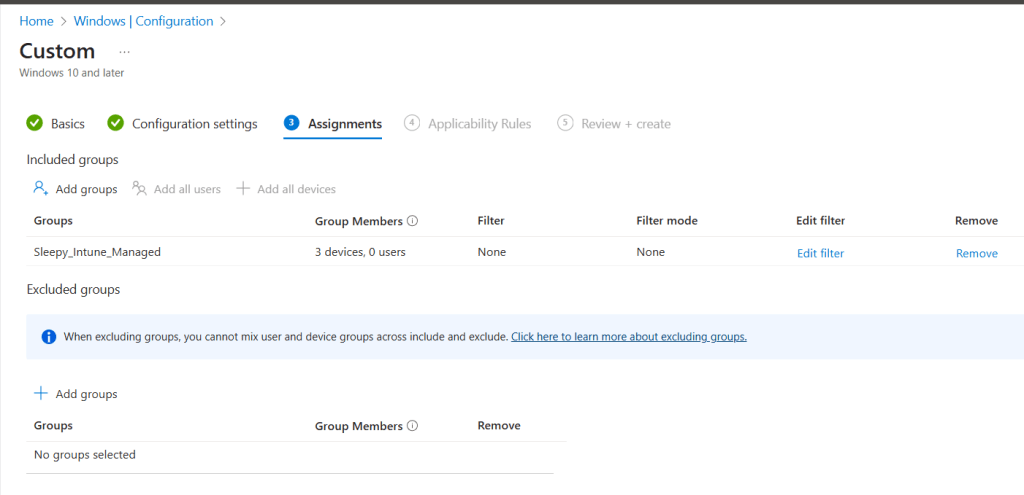The image size is (1024, 495).
Task: Click the Basics green checkmark icon
Action: pos(35,123)
